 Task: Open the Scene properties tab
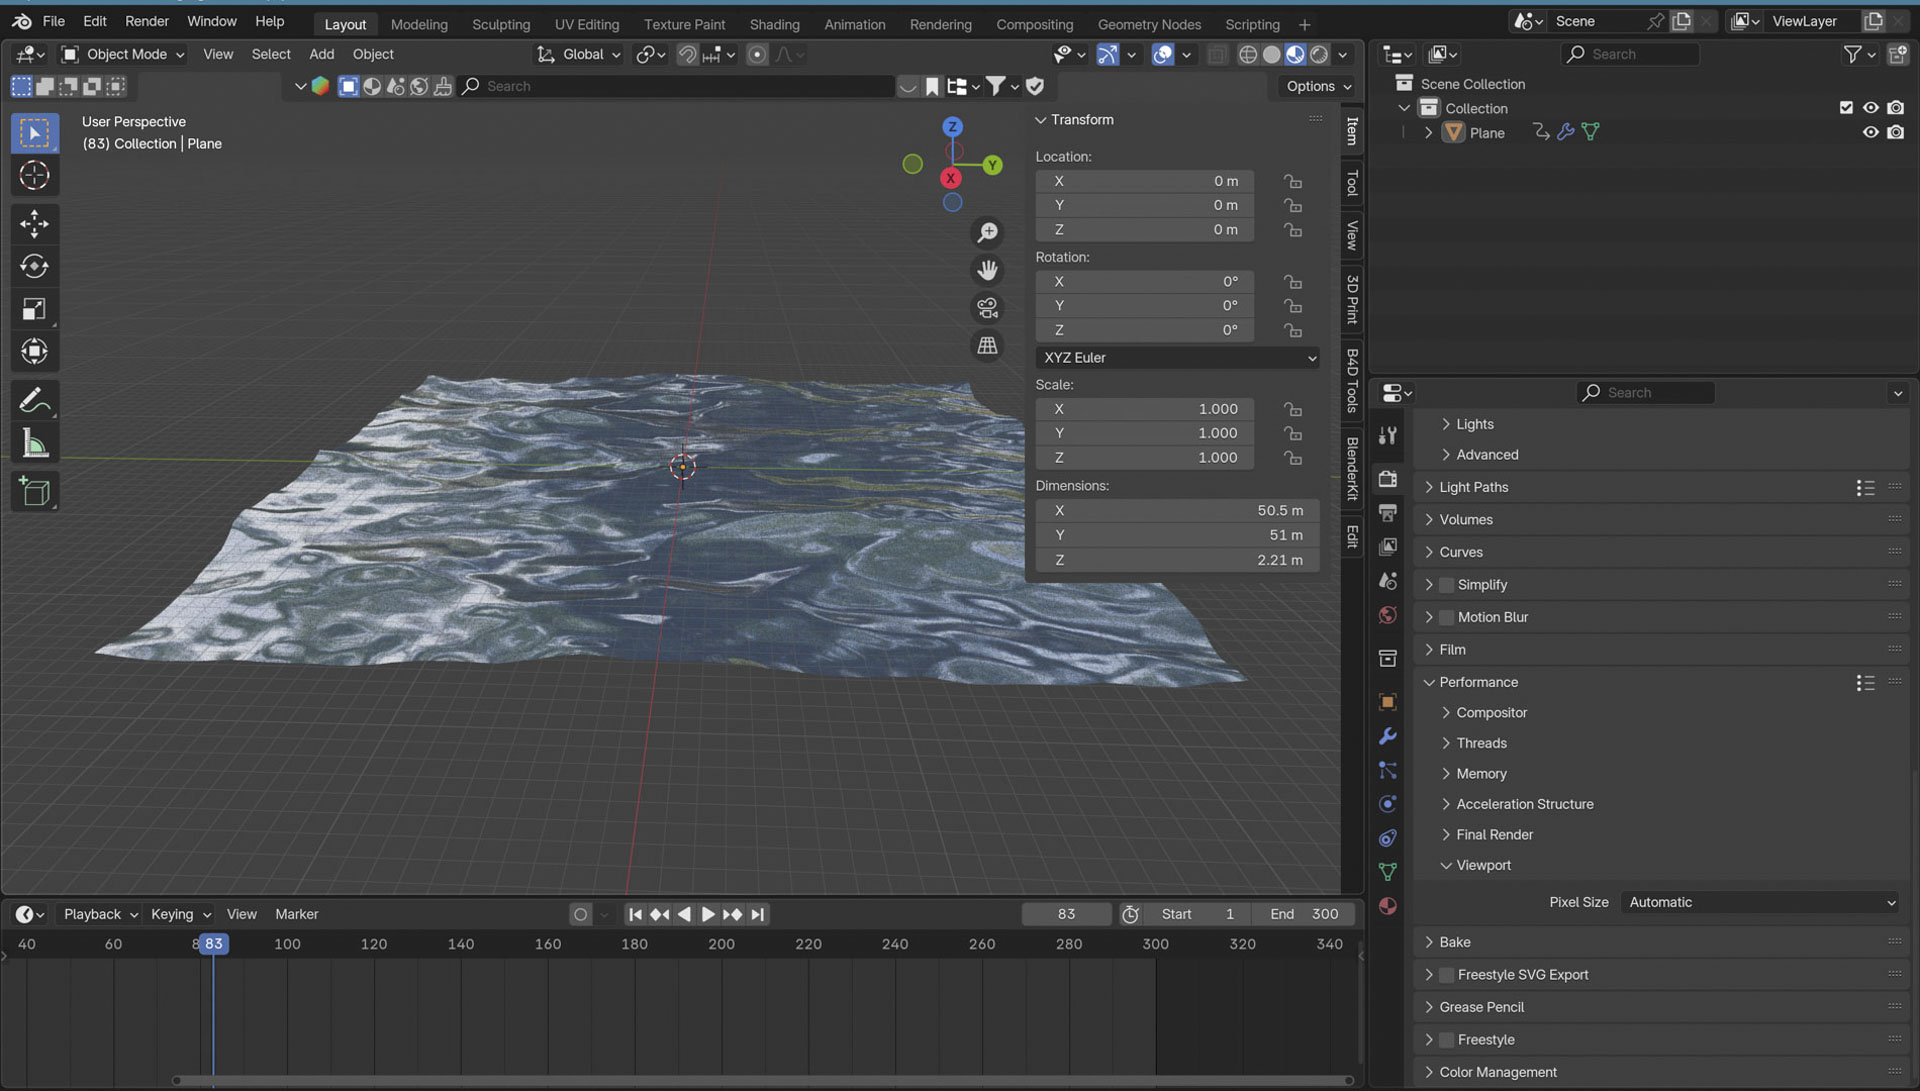pyautogui.click(x=1388, y=581)
